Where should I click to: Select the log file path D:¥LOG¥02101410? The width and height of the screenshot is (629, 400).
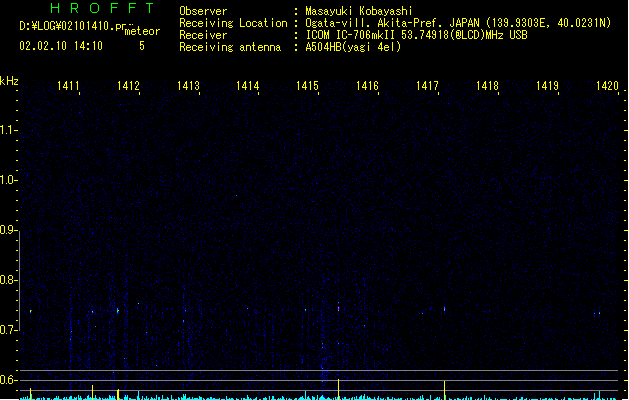[x=67, y=26]
